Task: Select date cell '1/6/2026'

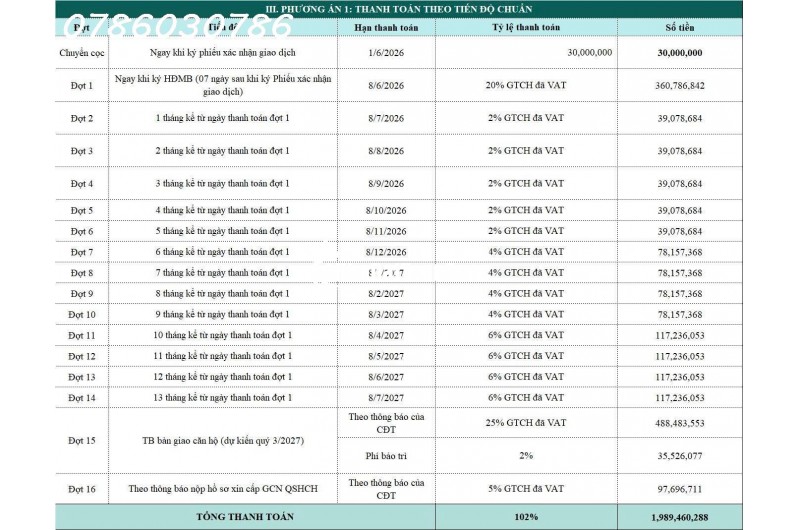Action: [x=386, y=53]
